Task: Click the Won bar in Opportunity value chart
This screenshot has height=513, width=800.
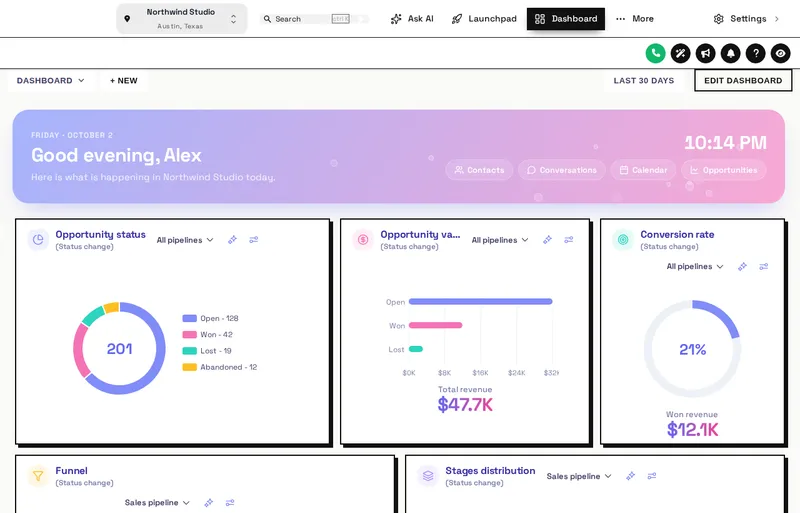Action: [436, 325]
